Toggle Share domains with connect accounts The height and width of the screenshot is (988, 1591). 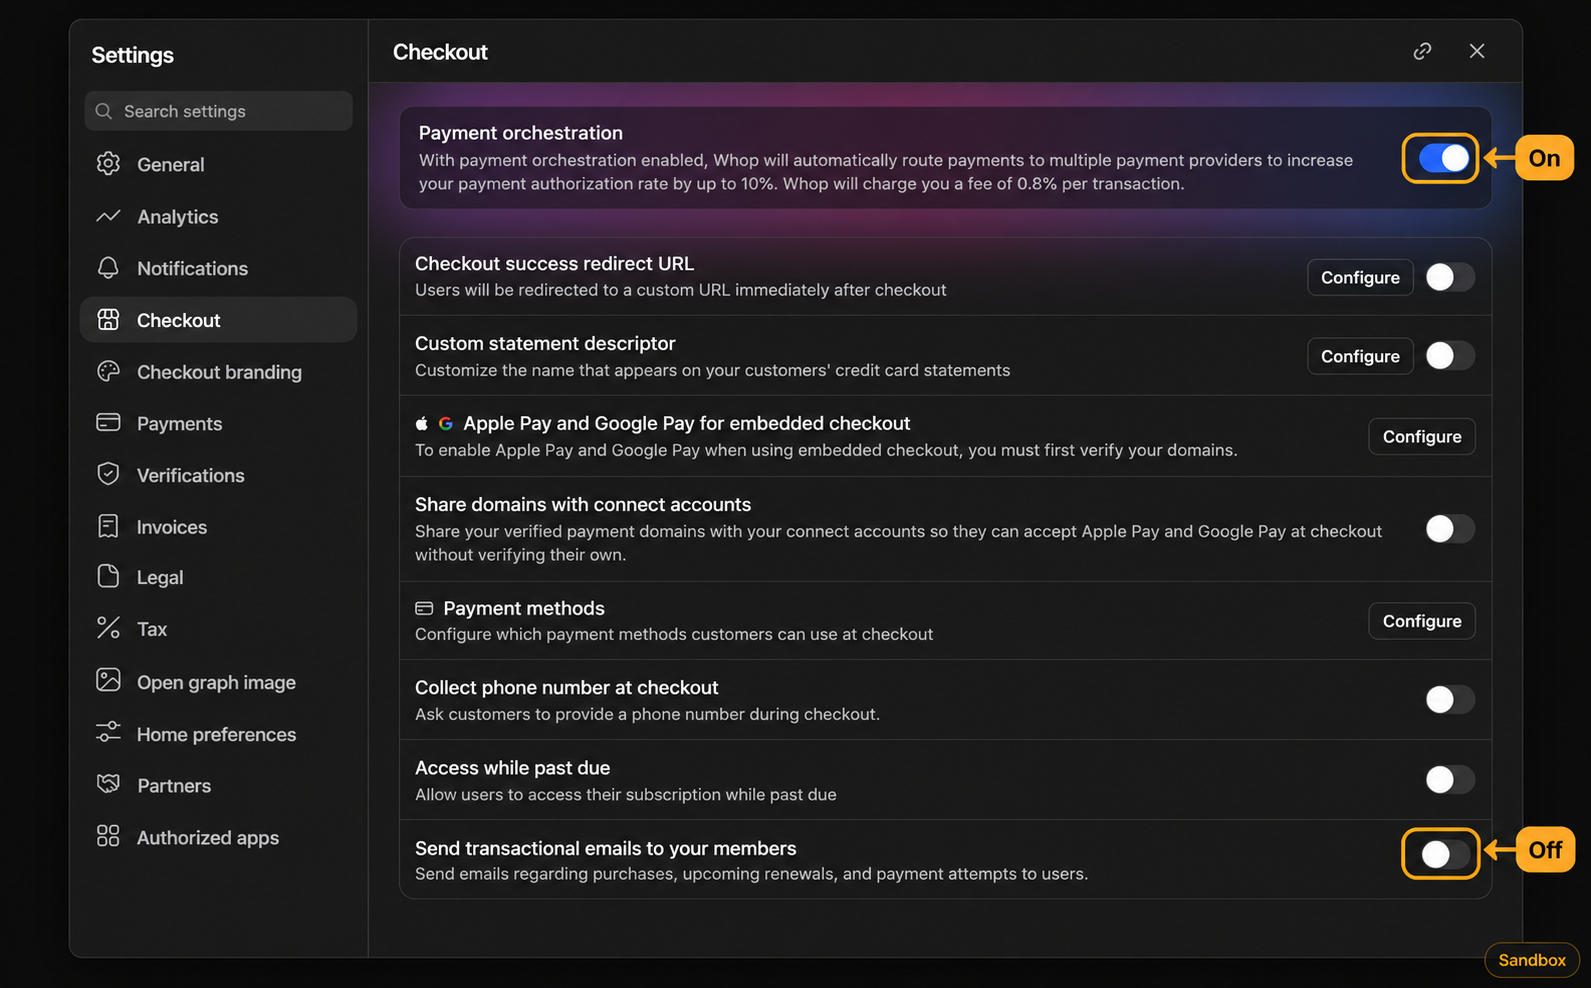click(x=1450, y=529)
